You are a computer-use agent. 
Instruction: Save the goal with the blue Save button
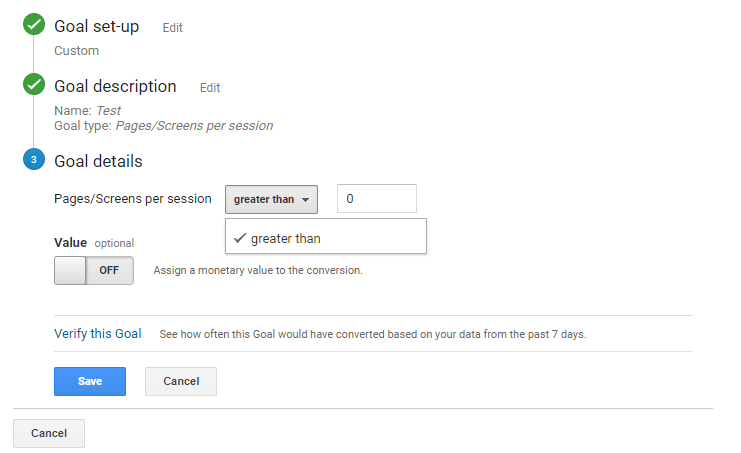click(90, 381)
